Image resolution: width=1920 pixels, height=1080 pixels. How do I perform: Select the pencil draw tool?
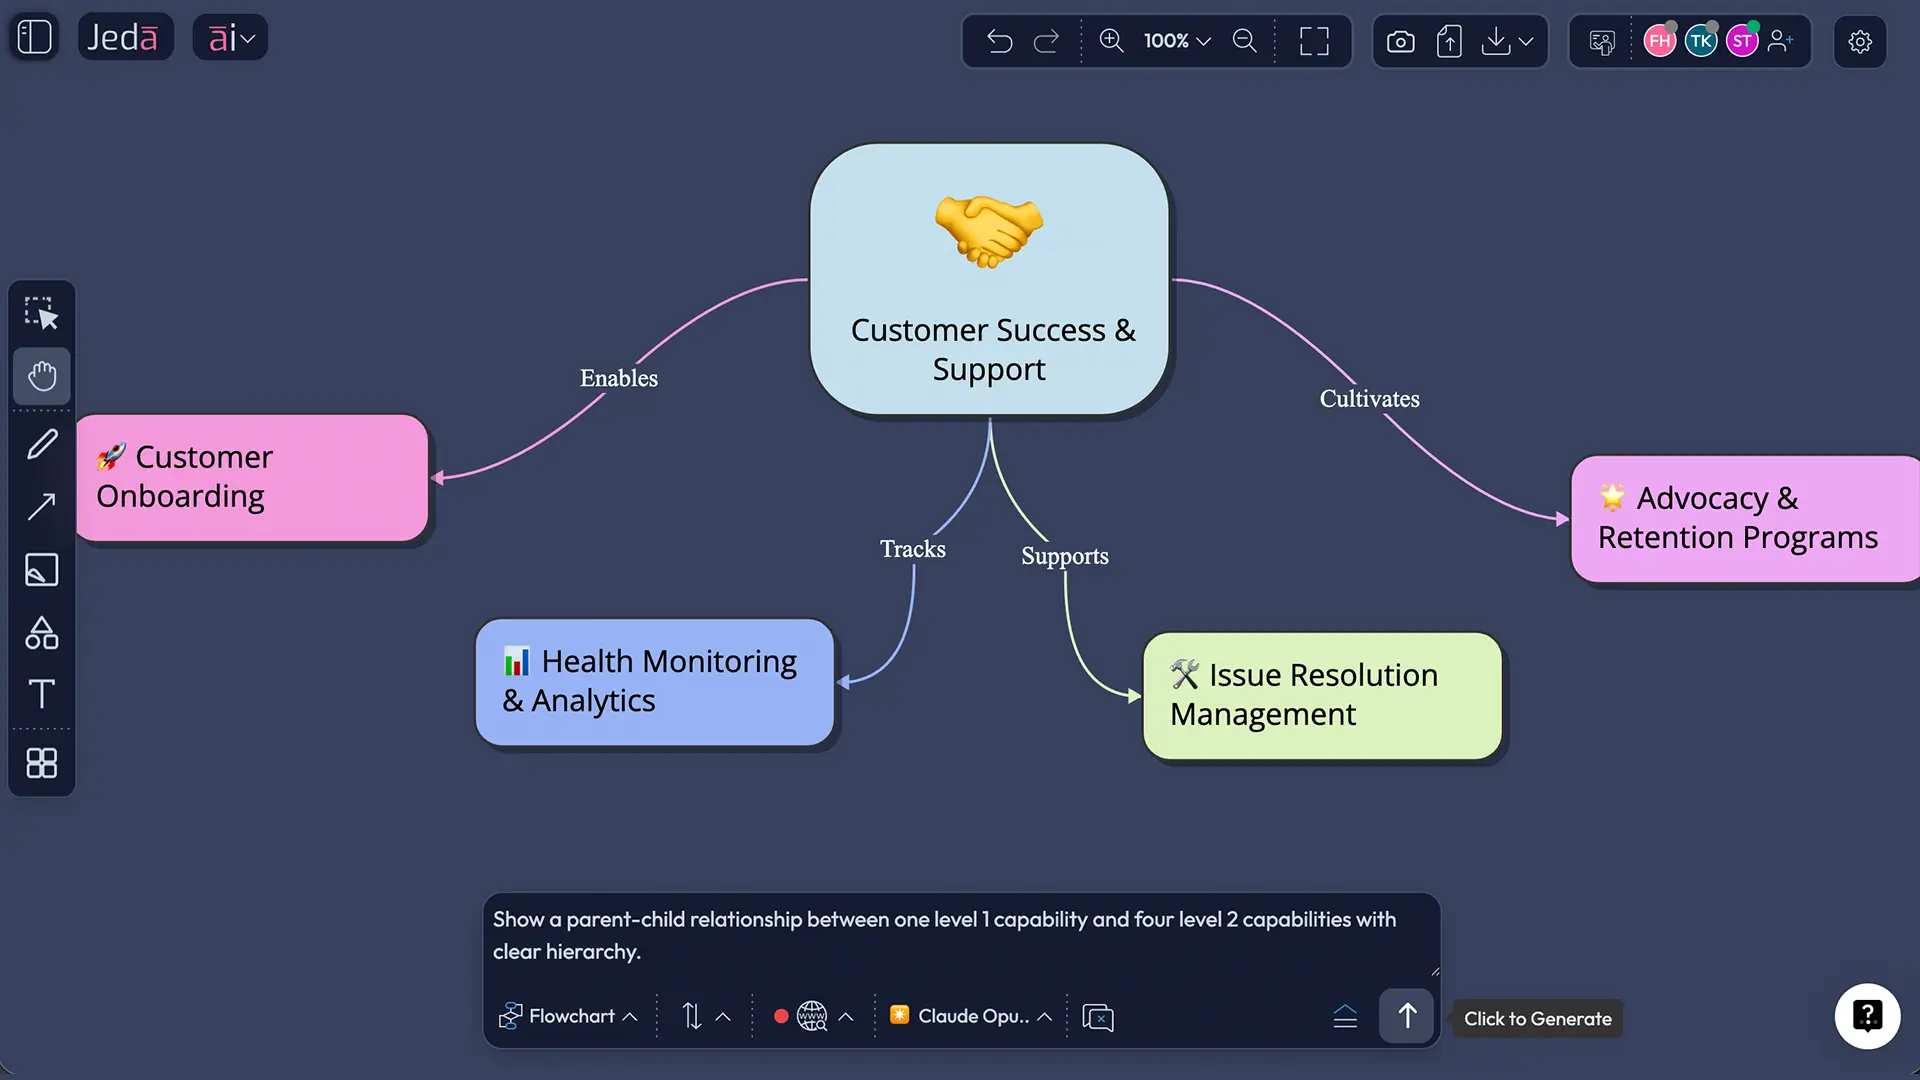41,443
